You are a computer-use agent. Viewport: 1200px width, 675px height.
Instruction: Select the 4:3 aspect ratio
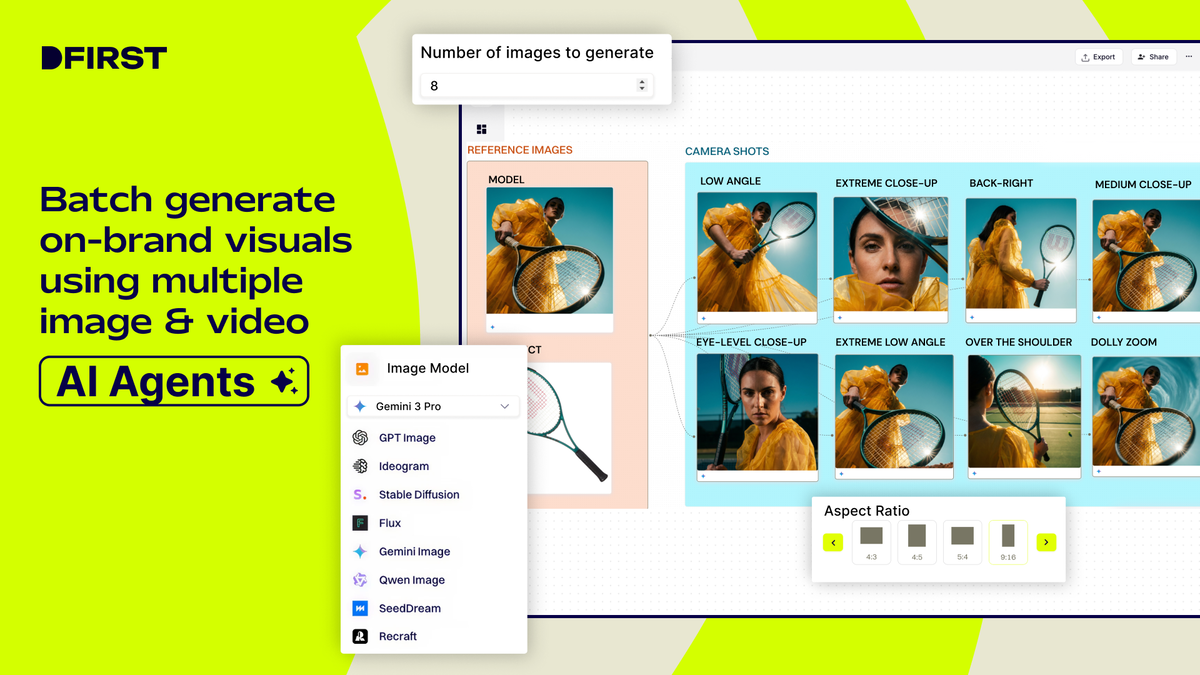(x=871, y=542)
